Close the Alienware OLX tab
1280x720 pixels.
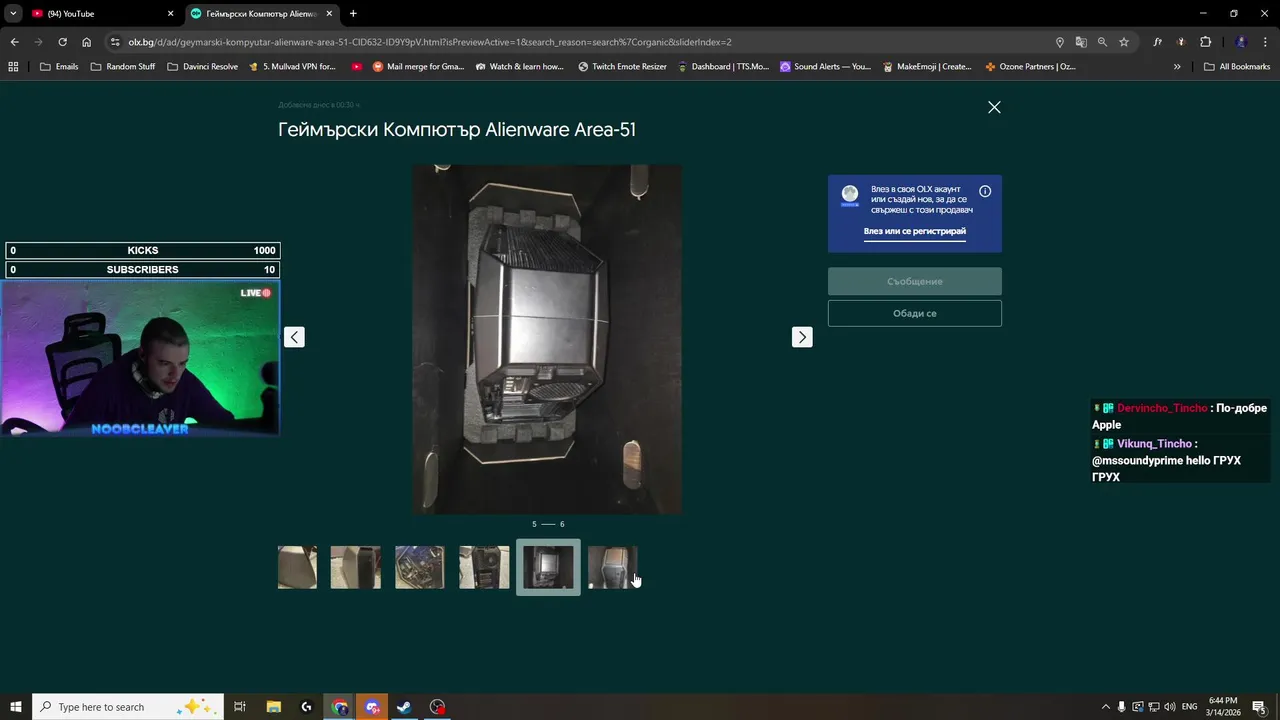click(329, 14)
